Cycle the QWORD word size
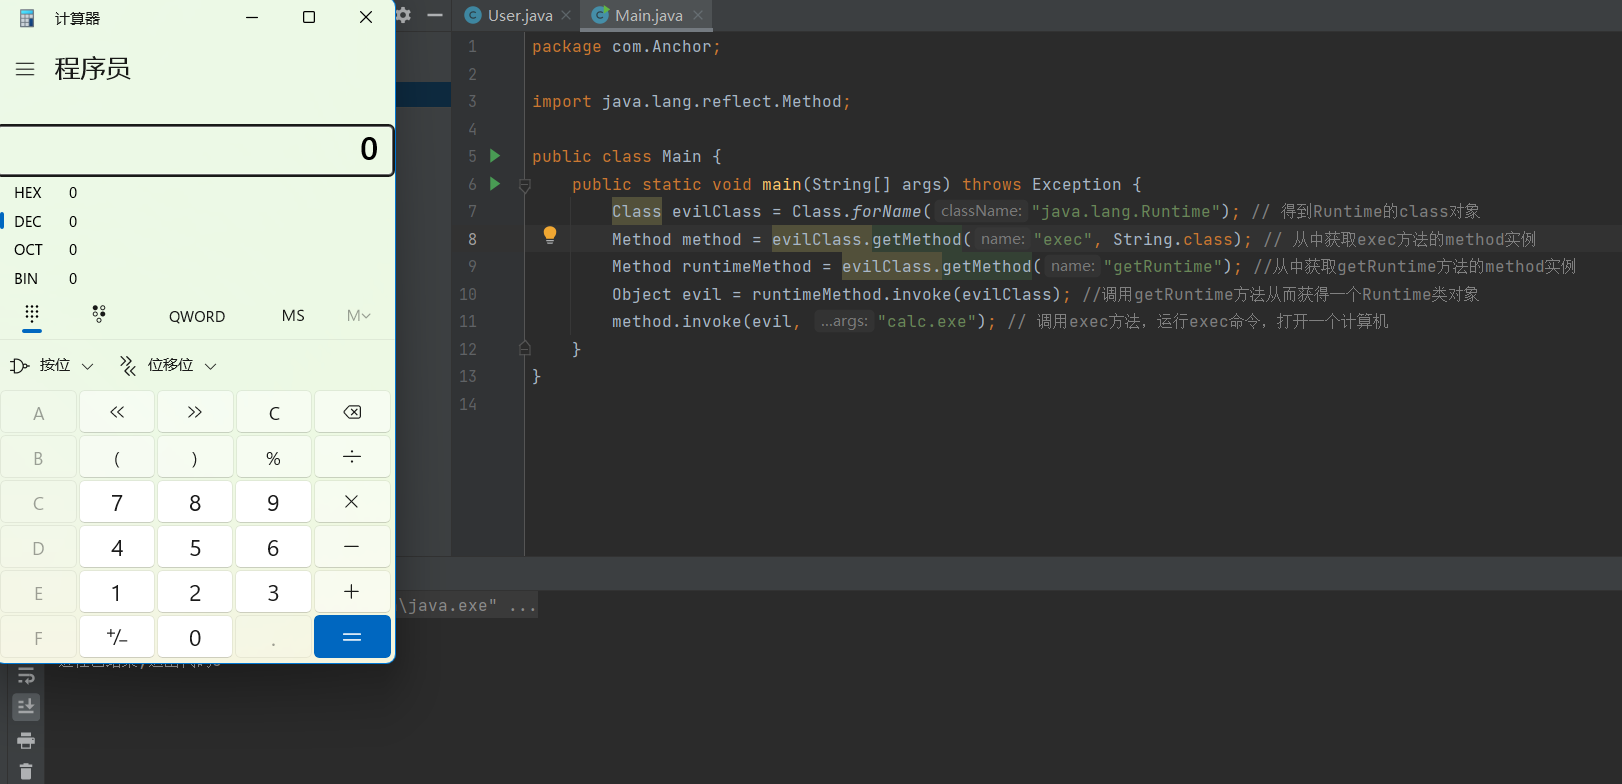Screen dimensions: 1622x784 197,316
